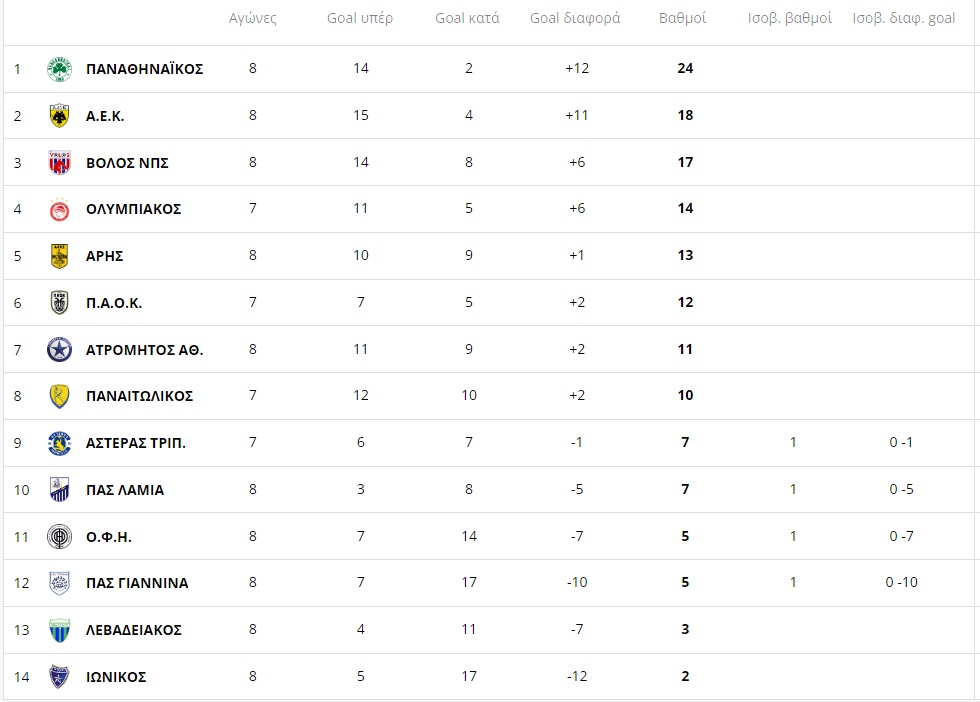
Task: Click the ΑΡΗΣ yellow shield logo
Action: click(59, 256)
